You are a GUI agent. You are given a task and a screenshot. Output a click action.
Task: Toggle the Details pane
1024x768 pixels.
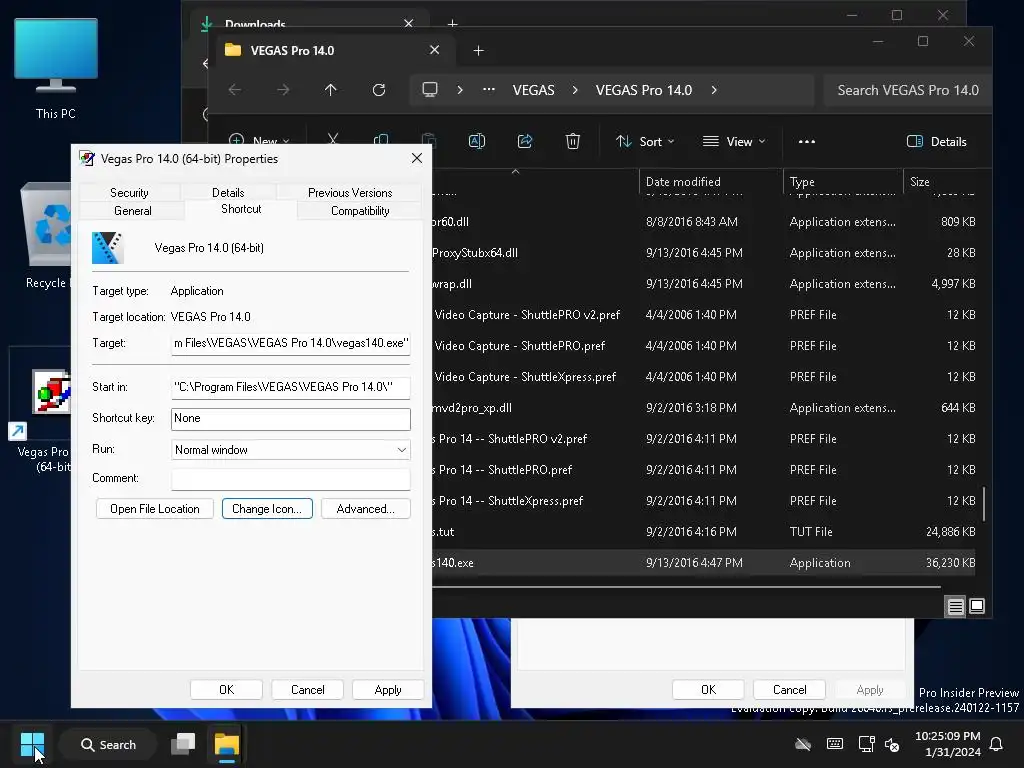pyautogui.click(x=936, y=141)
